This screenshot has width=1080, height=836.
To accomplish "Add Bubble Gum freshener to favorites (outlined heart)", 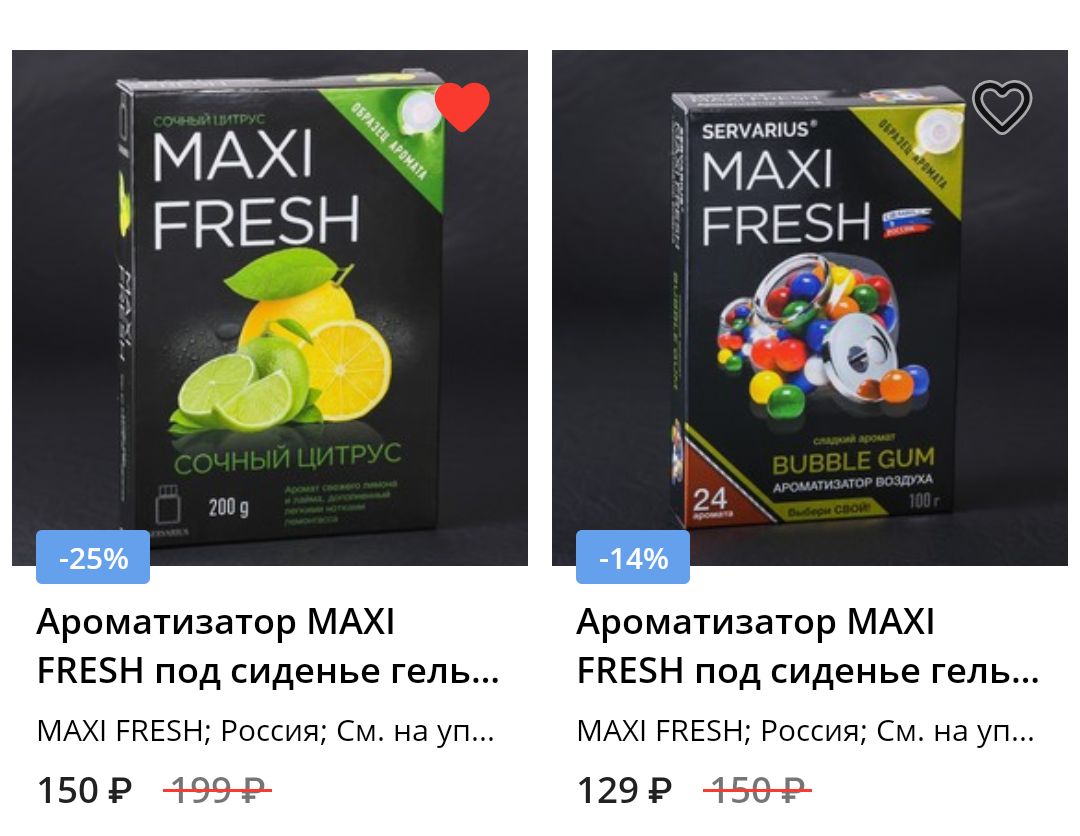I will [1002, 106].
